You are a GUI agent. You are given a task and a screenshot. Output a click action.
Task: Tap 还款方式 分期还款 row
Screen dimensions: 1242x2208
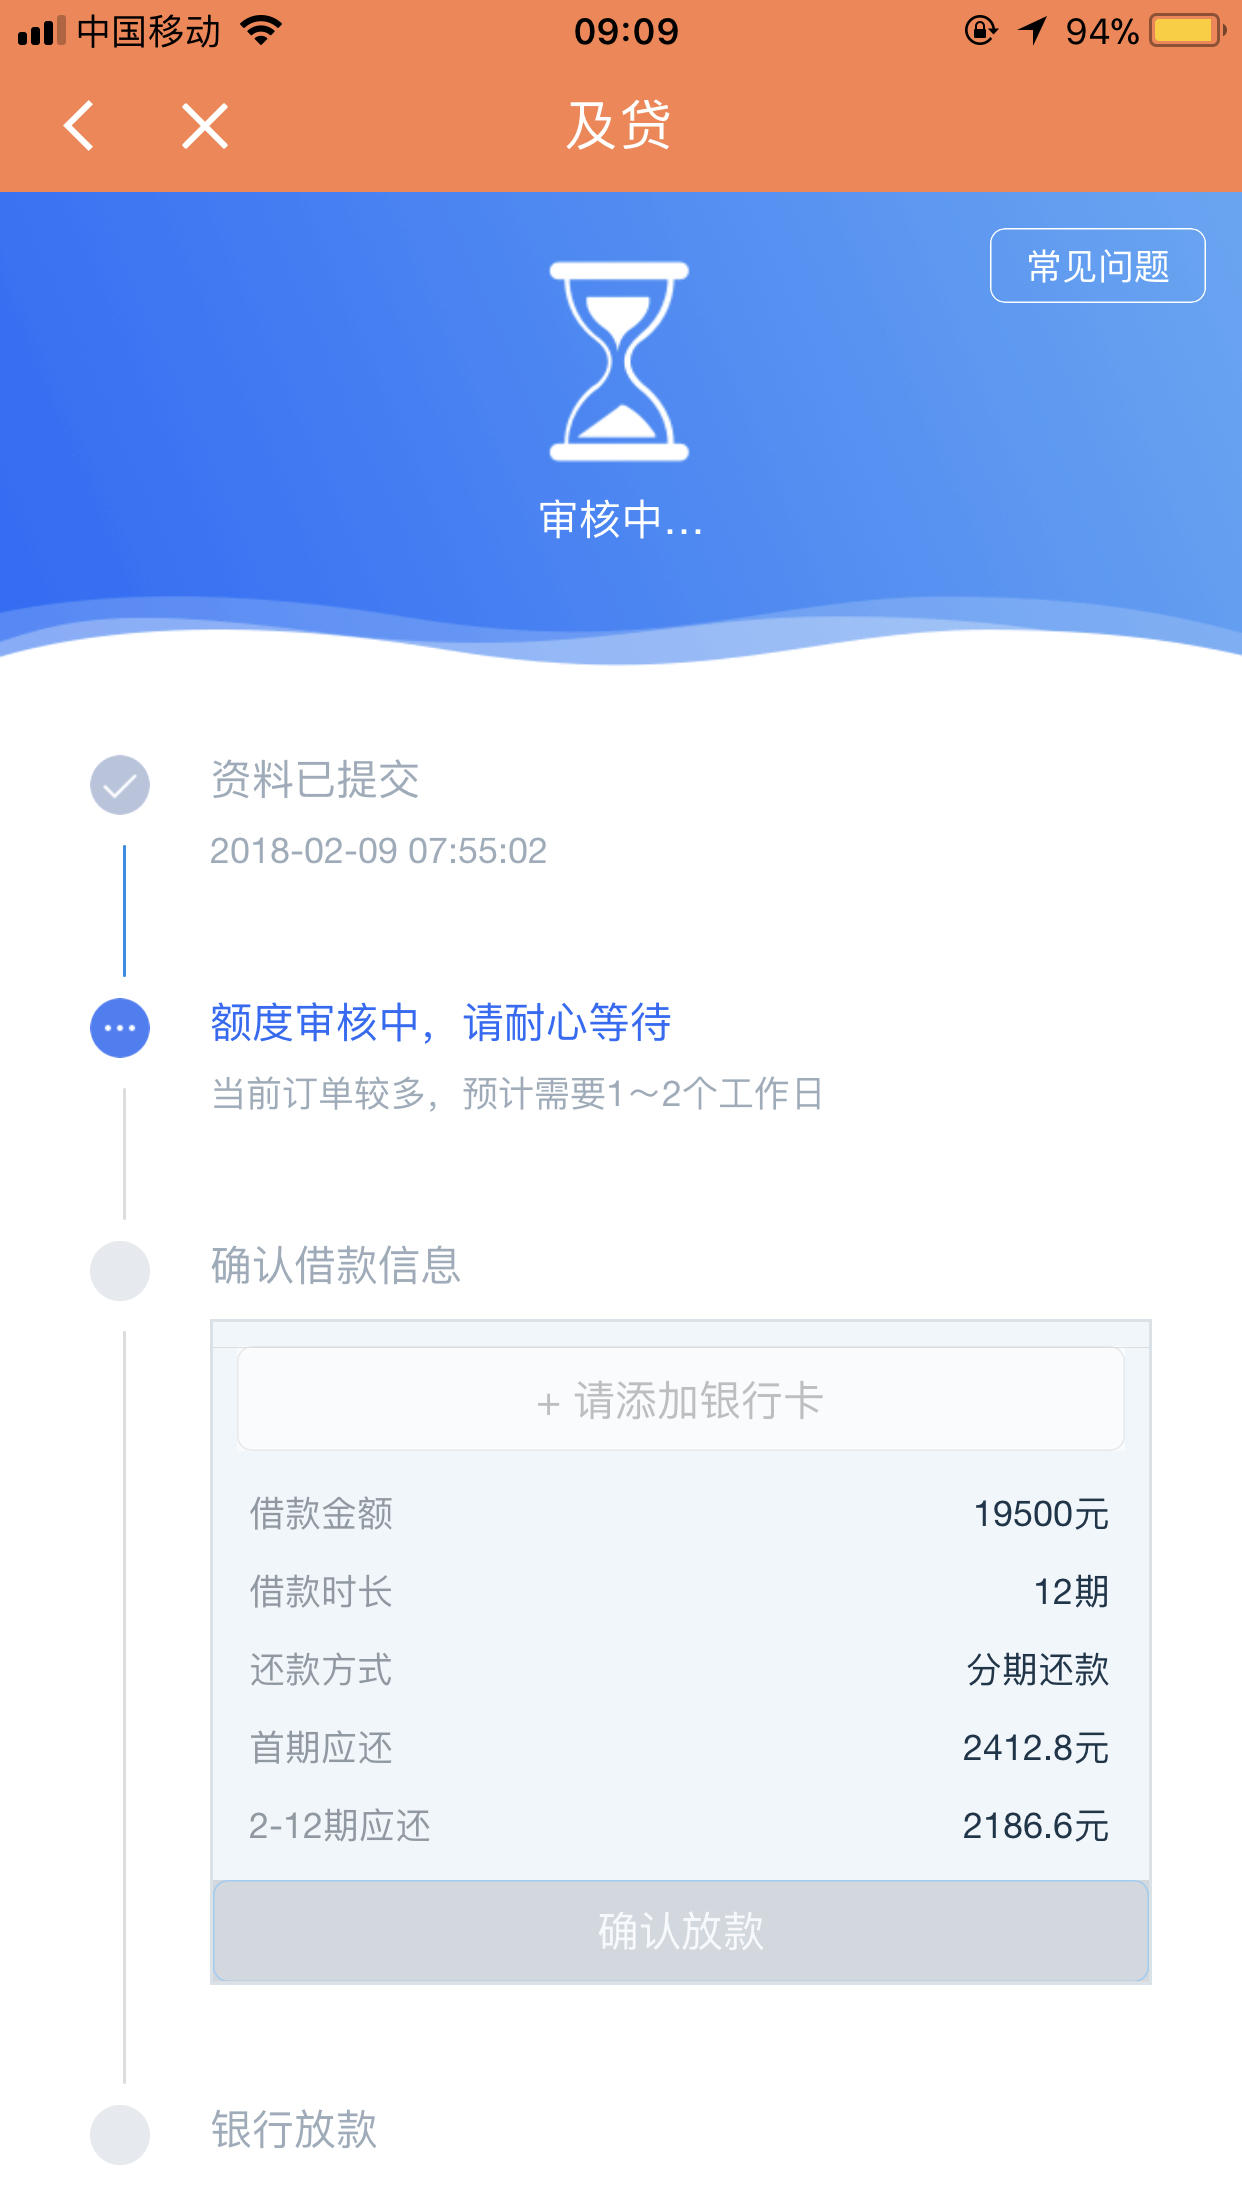pyautogui.click(x=680, y=1670)
